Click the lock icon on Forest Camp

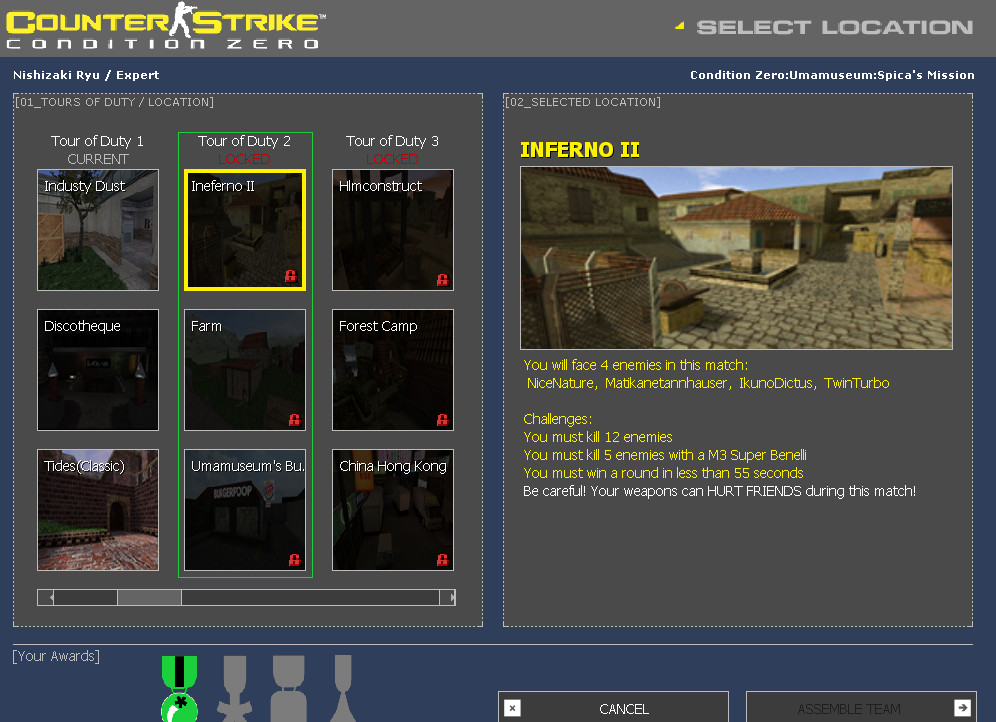click(442, 421)
